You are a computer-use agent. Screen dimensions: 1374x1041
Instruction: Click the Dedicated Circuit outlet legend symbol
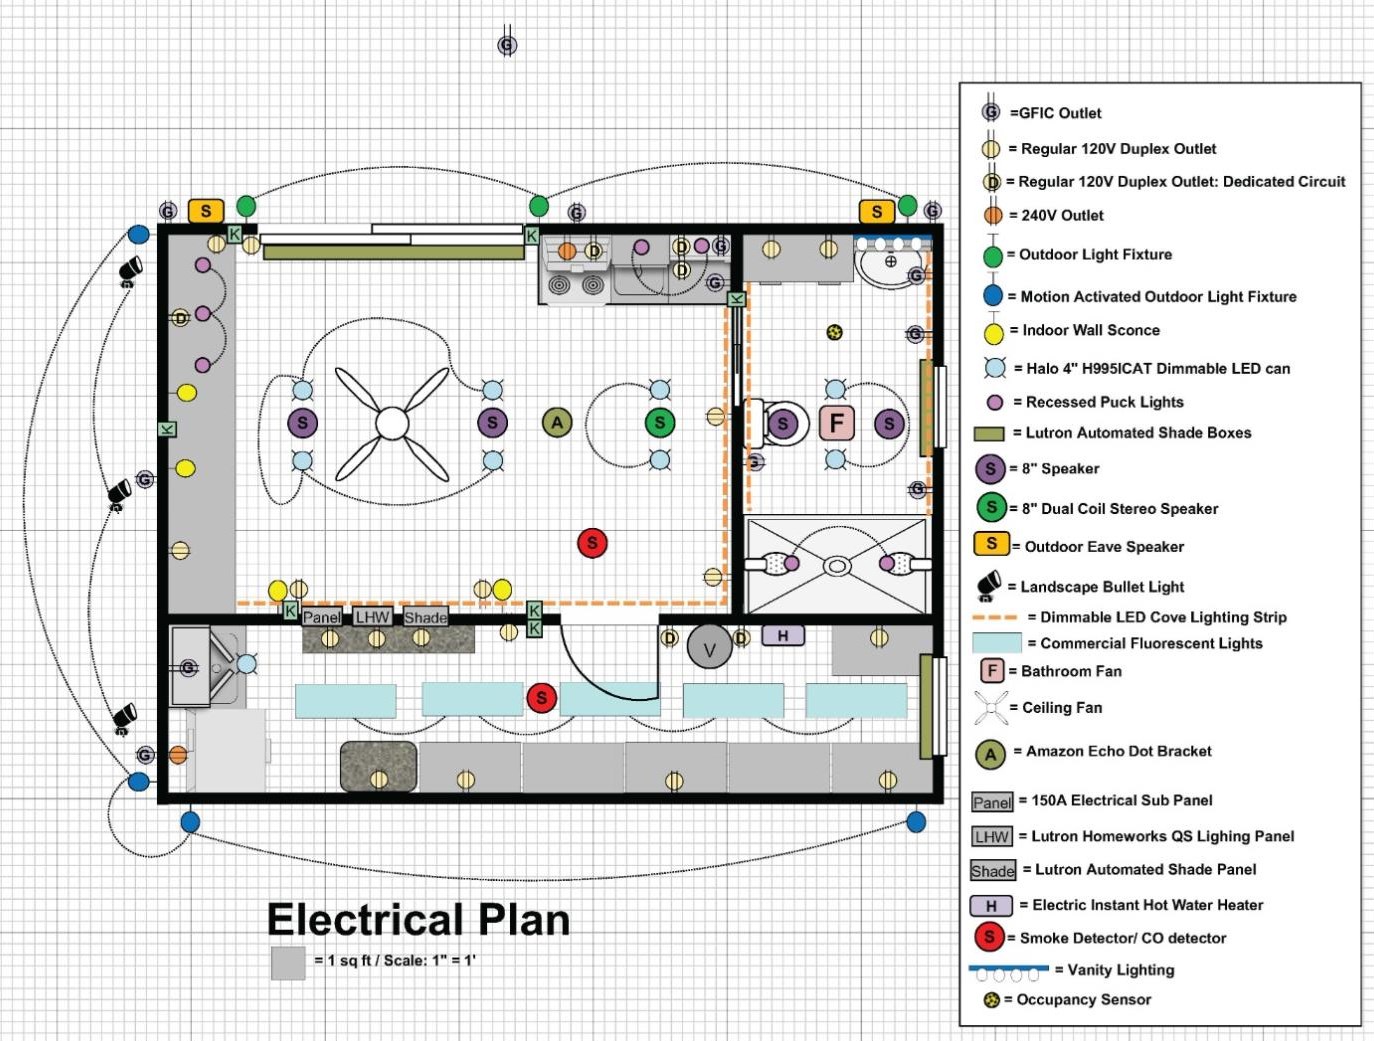pyautogui.click(x=992, y=181)
